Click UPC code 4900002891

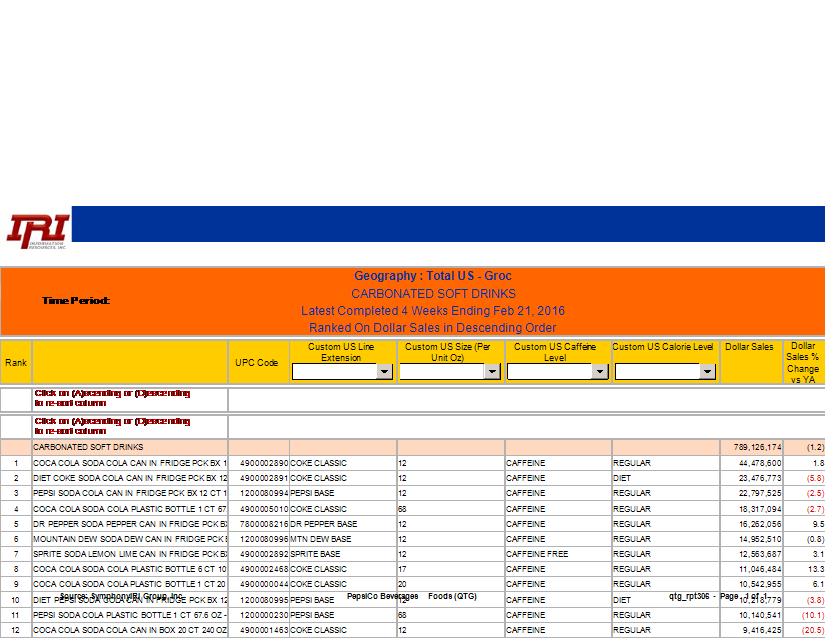264,478
